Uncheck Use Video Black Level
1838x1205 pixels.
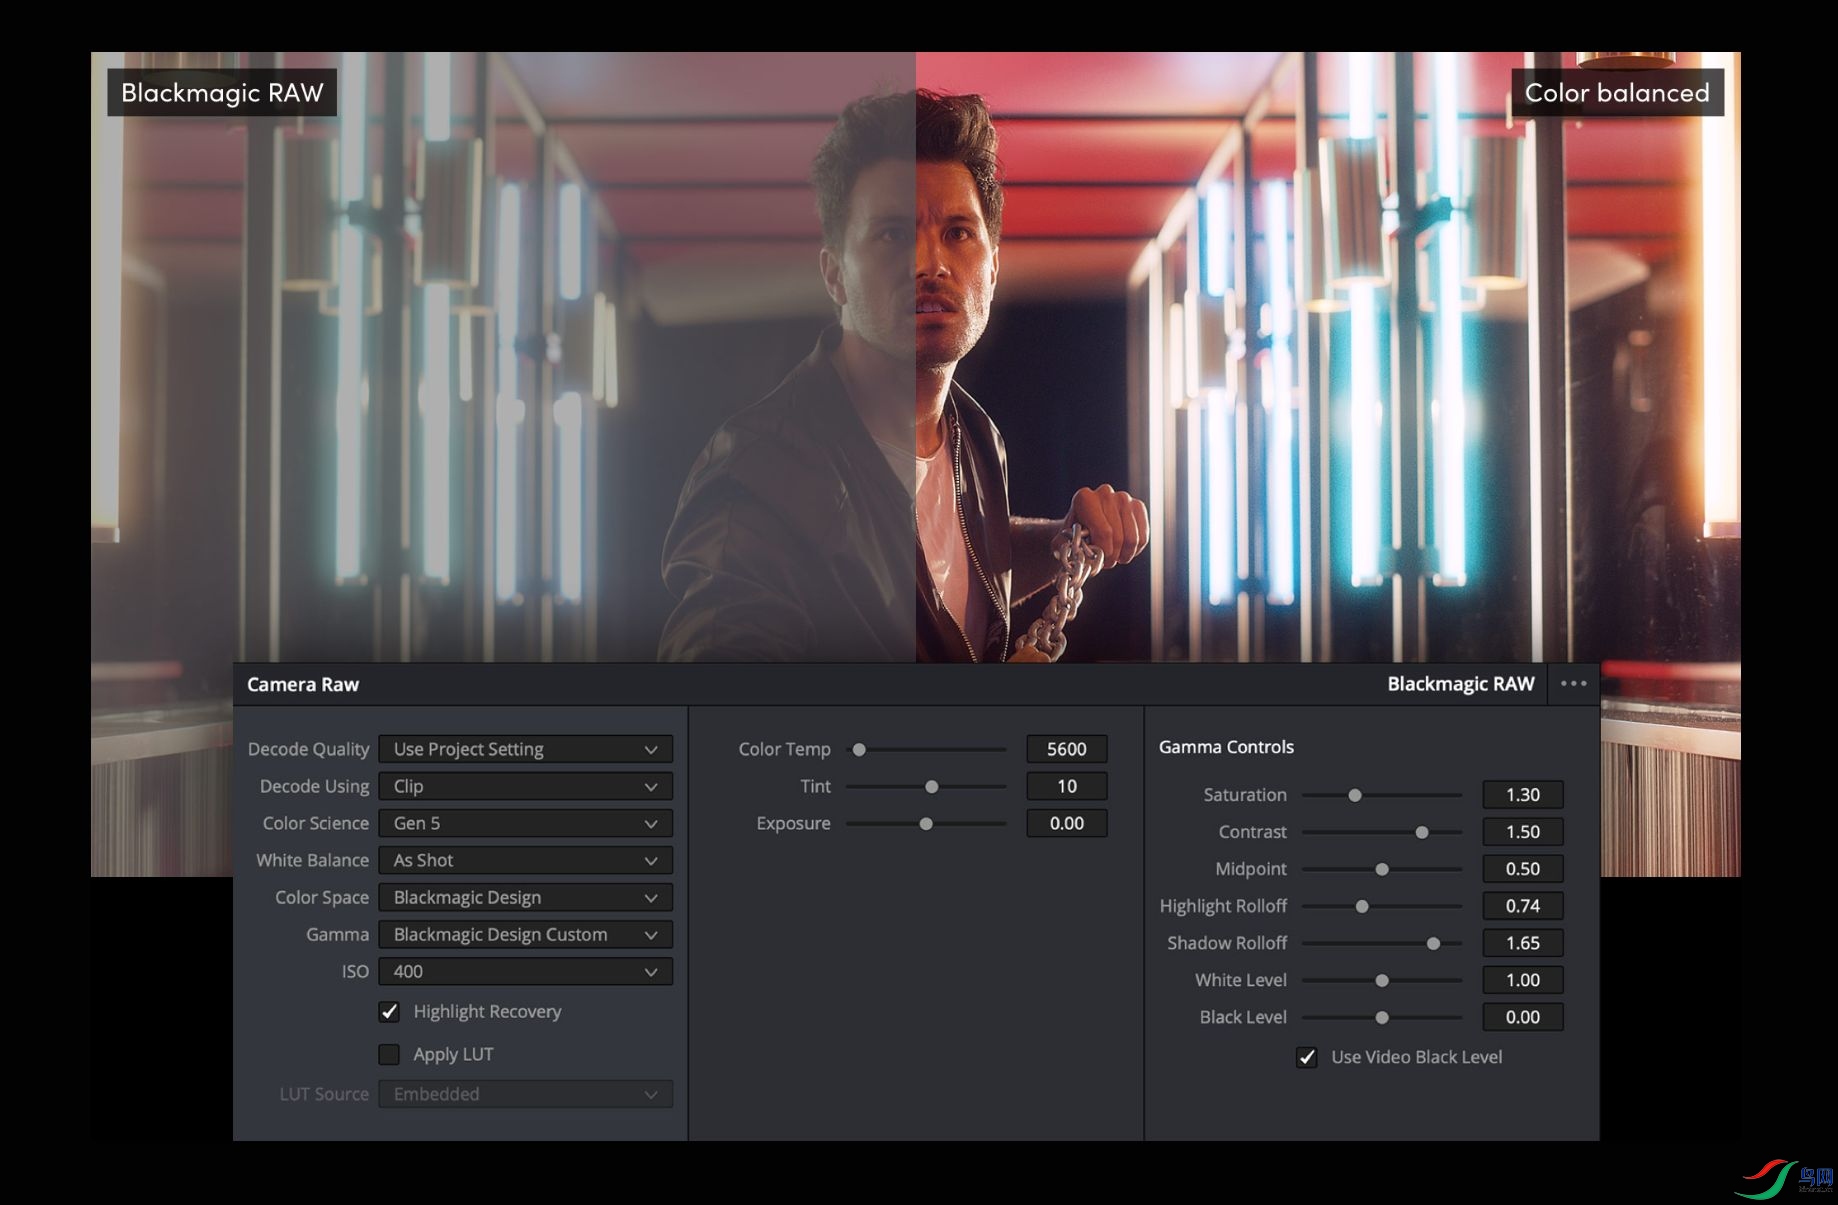point(1307,1057)
